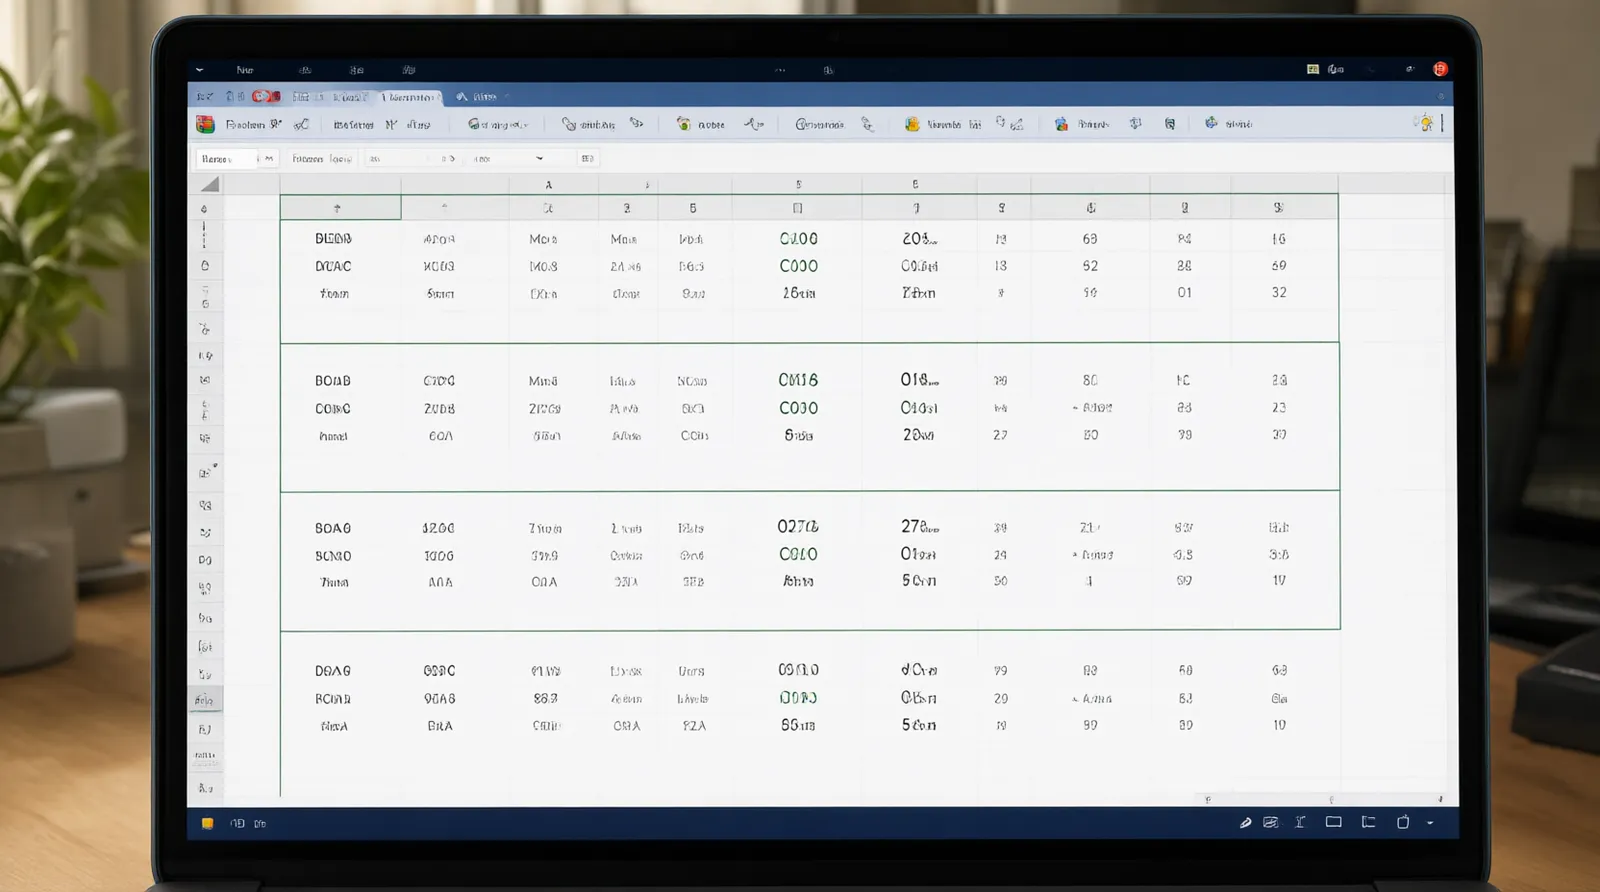Select the highlighted active tab in the tab row
The image size is (1600, 892).
[x=411, y=97]
